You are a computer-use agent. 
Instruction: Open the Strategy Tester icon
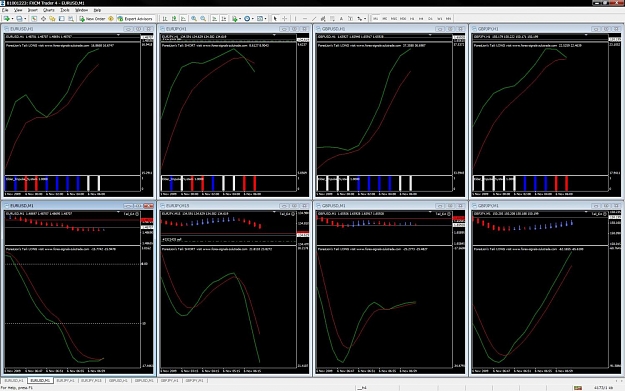tap(71, 18)
